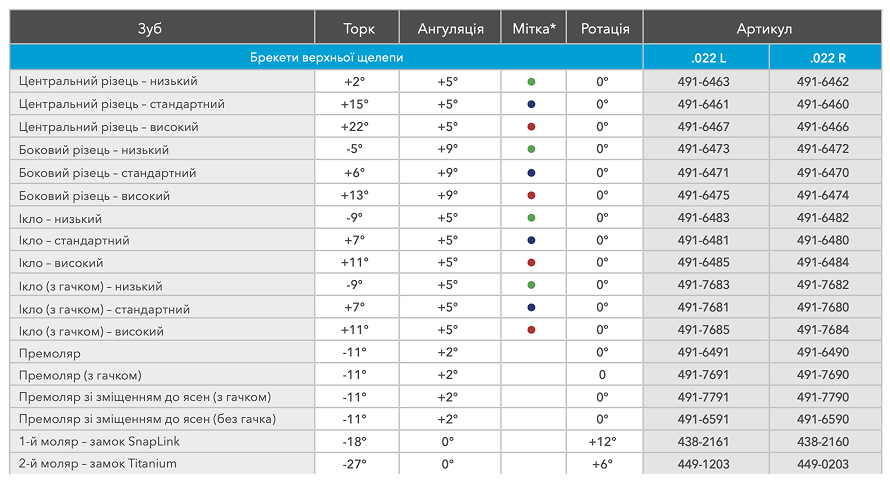Click the red mark in Ікло (з гачком) – високий row
The image size is (890, 484).
531,330
